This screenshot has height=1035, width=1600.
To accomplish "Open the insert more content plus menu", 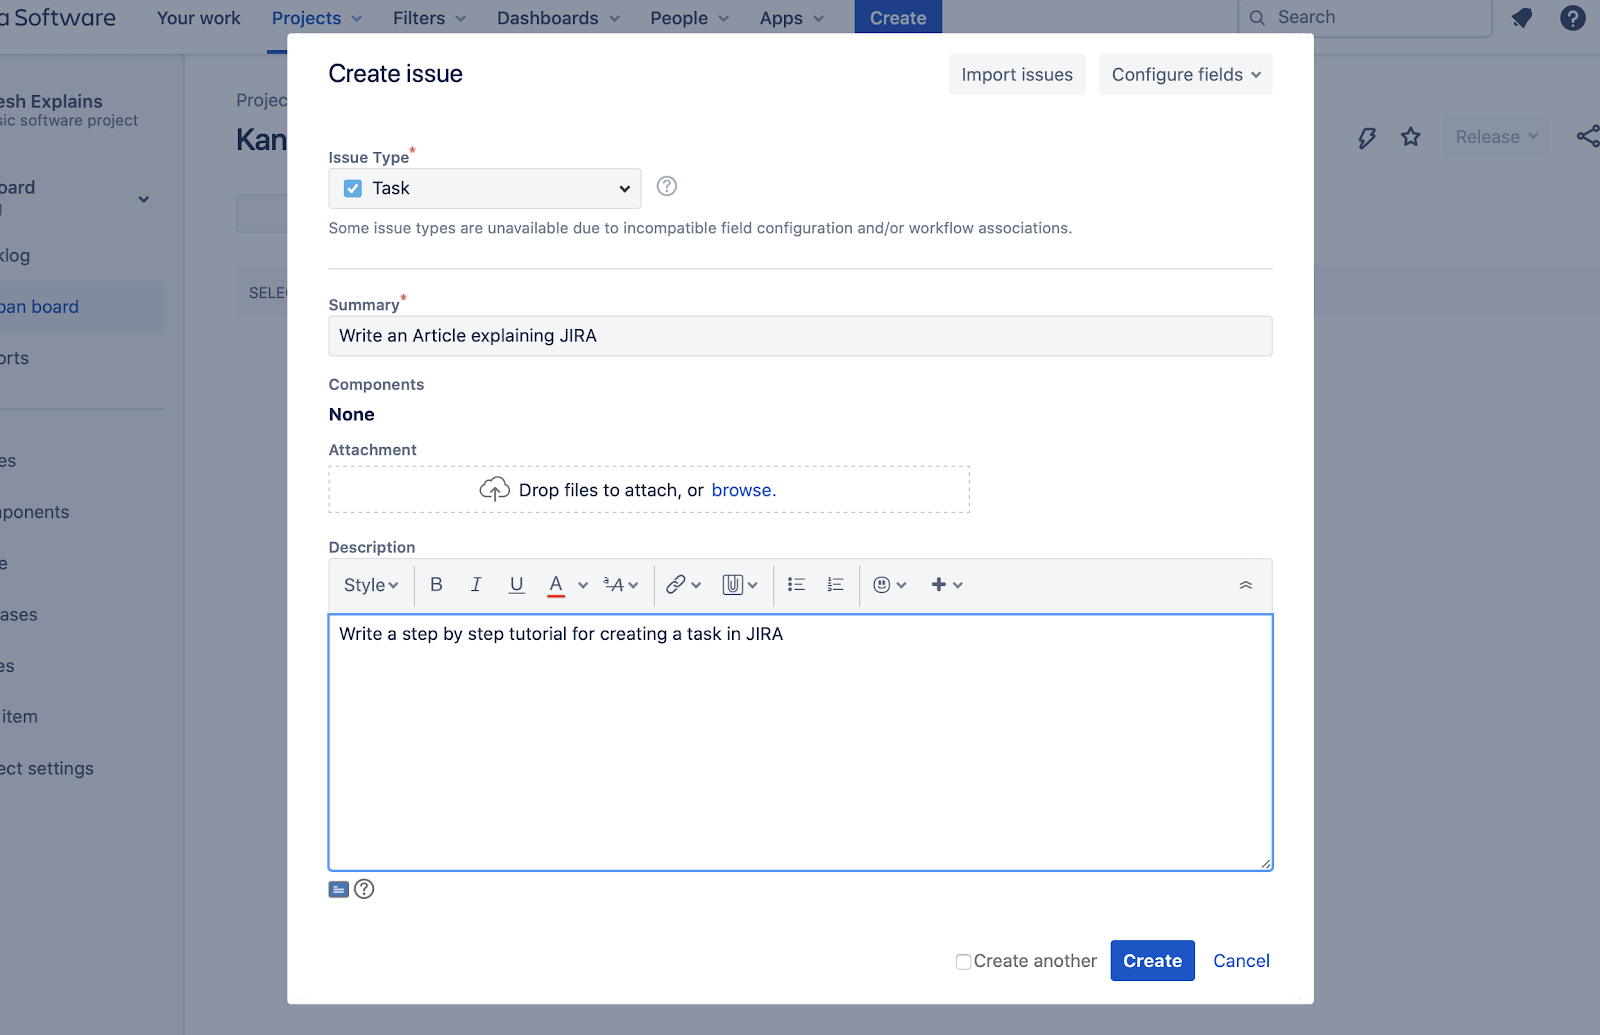I will [946, 585].
